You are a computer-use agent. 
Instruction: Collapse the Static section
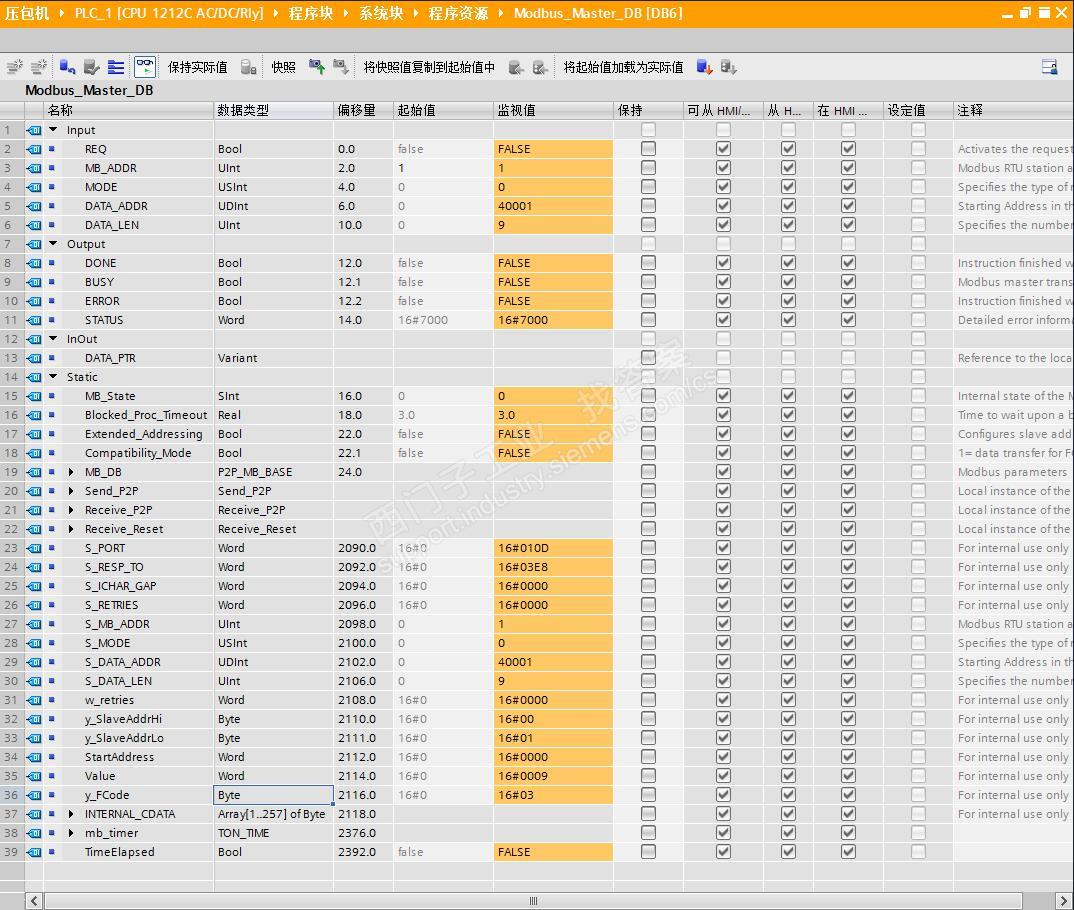pos(53,377)
